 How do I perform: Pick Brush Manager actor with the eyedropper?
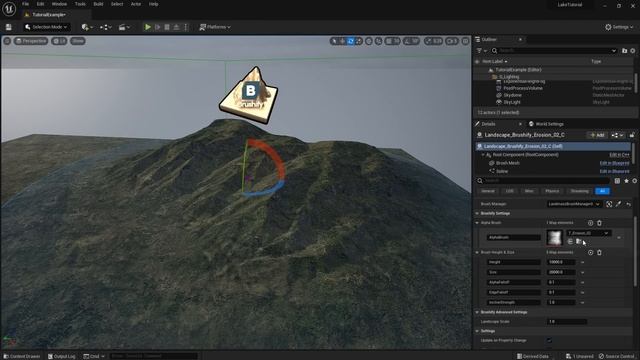tap(618, 204)
